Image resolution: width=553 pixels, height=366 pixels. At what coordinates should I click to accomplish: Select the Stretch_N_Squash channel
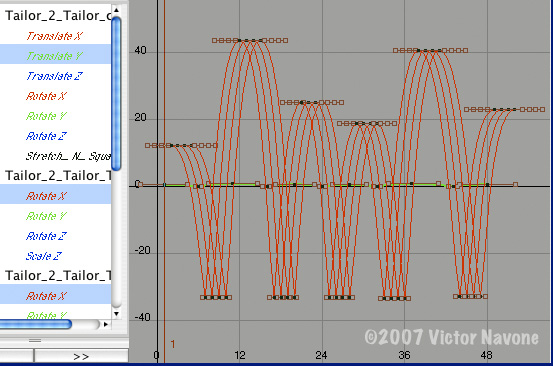[x=68, y=156]
